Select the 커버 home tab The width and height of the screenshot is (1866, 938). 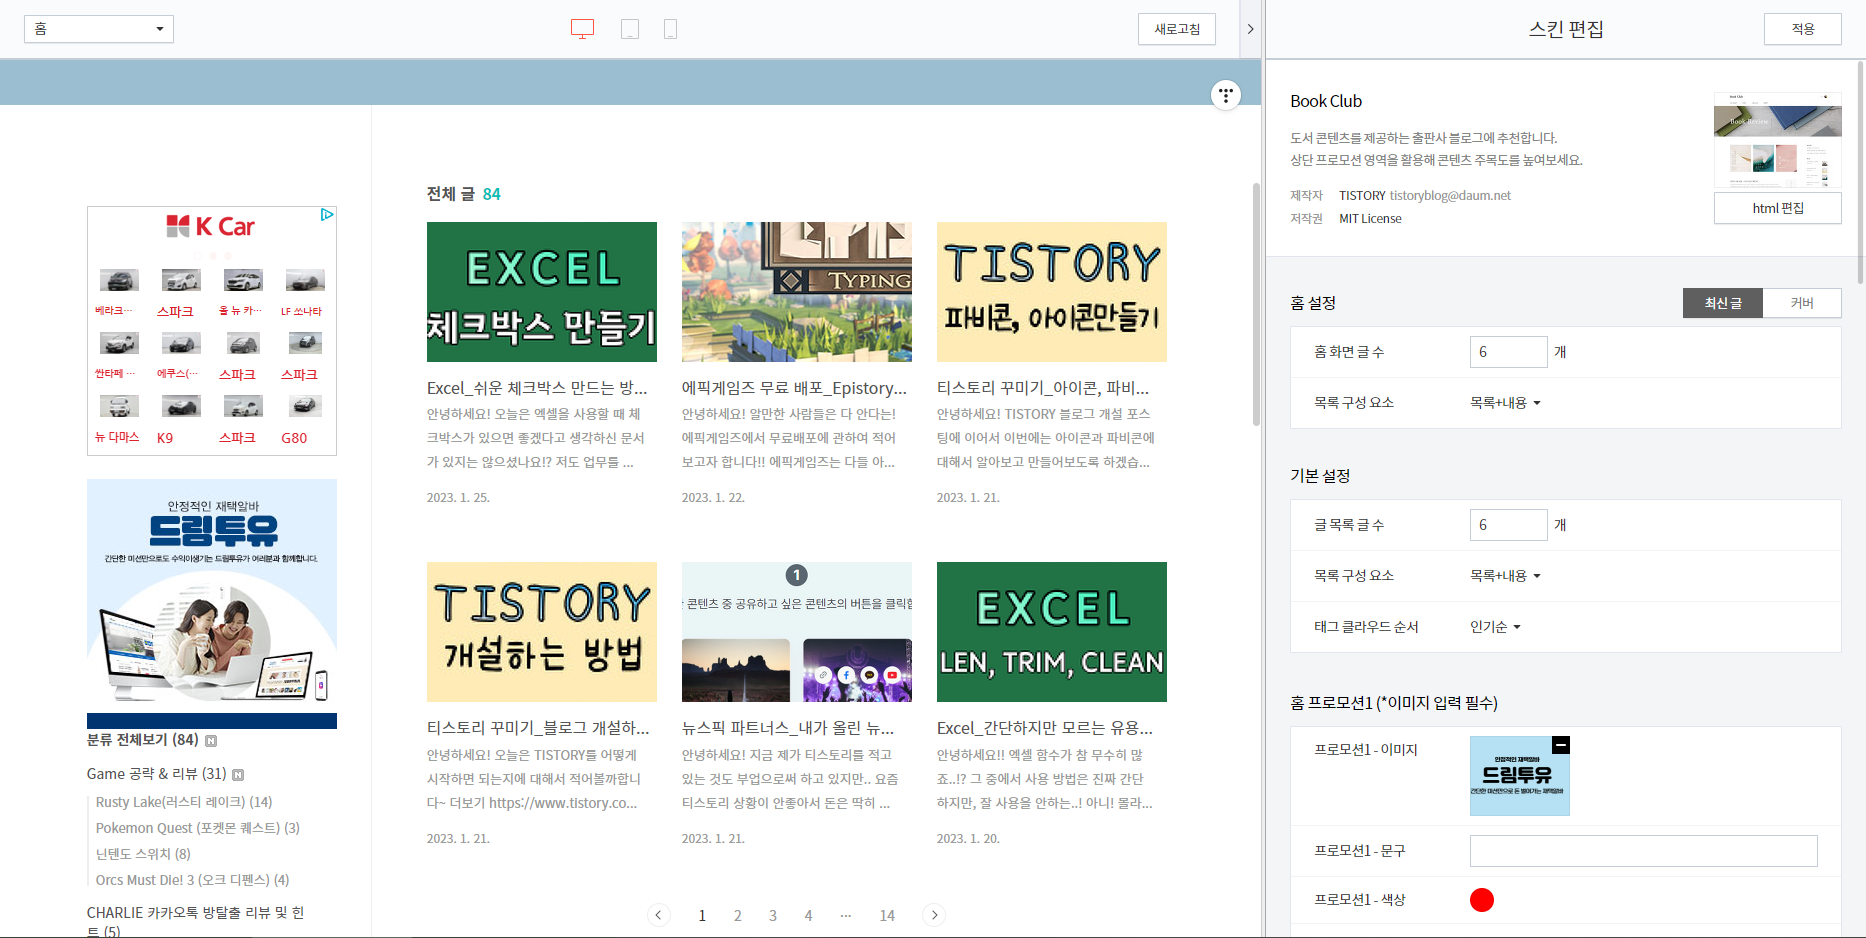tap(1802, 303)
